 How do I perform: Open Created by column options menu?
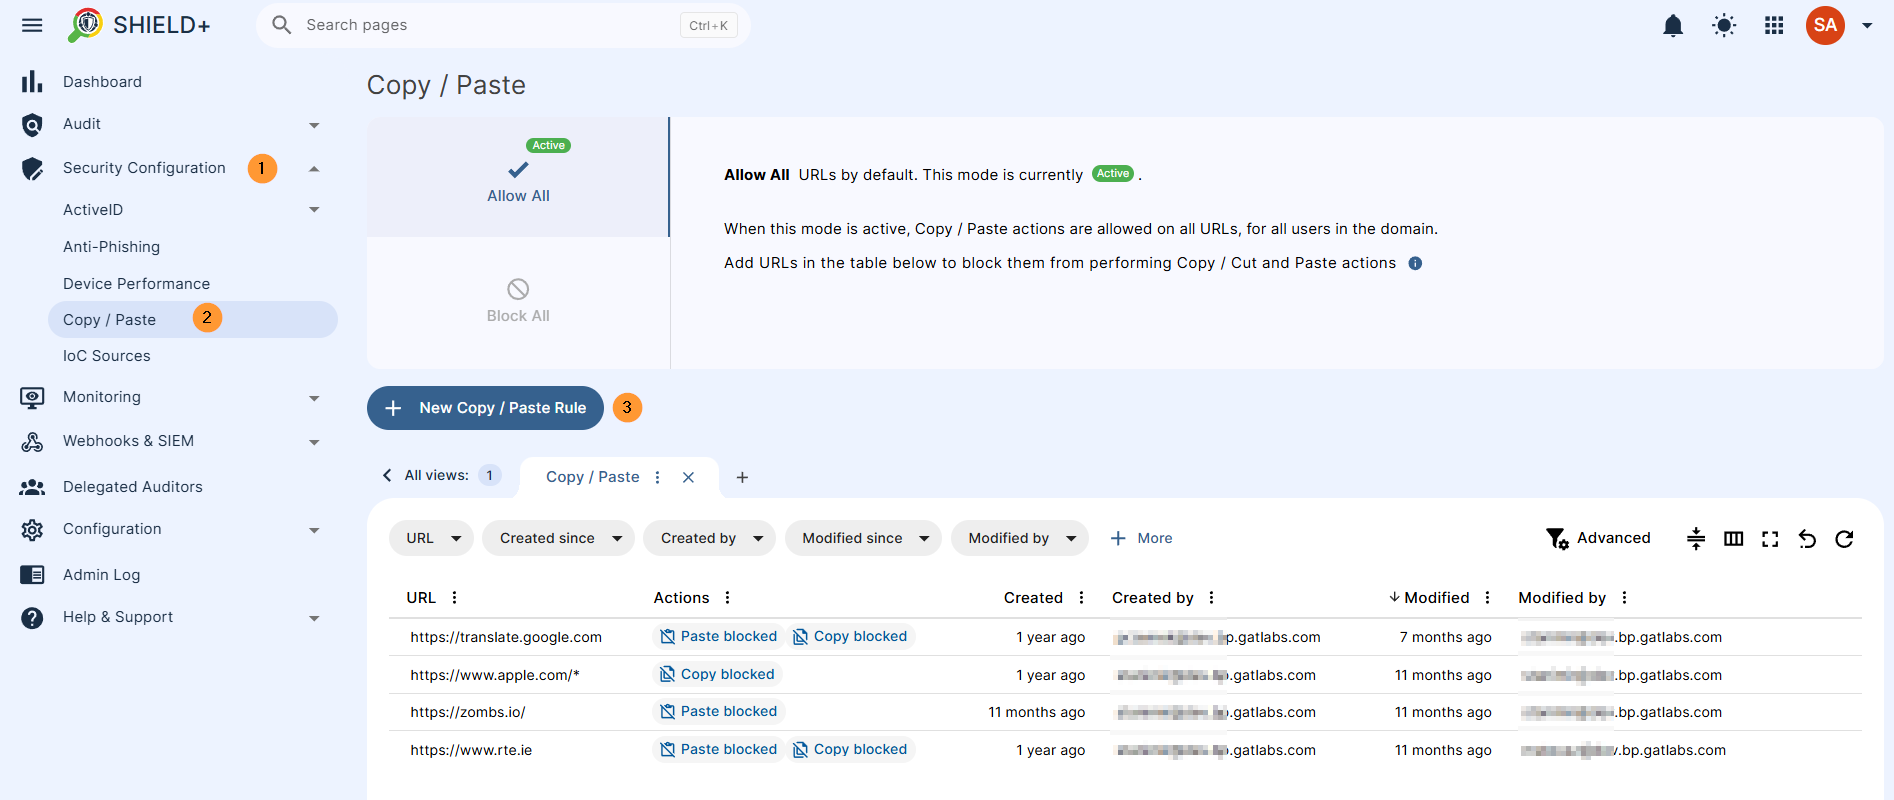(x=1211, y=597)
